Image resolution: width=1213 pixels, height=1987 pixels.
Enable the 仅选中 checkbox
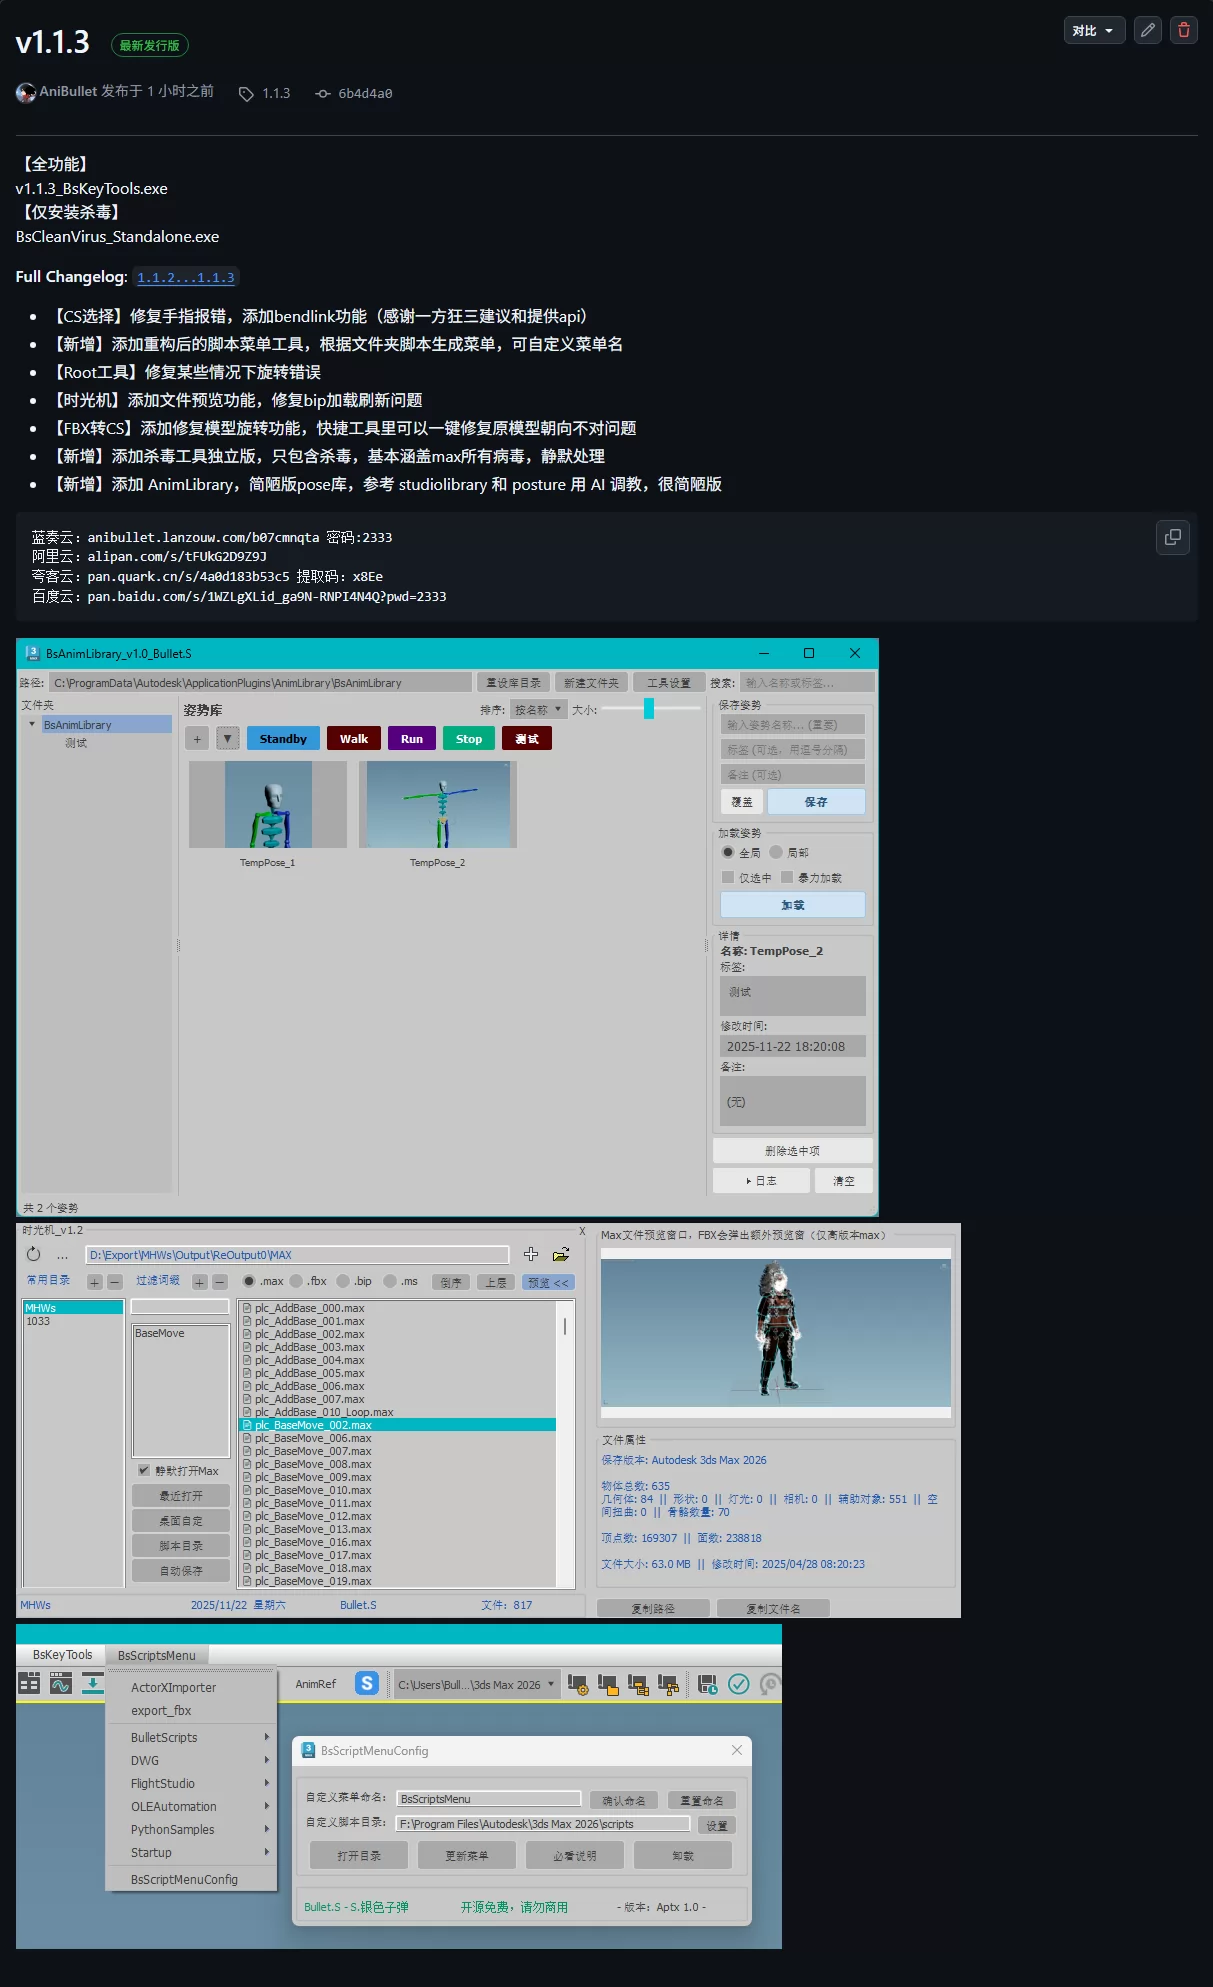click(728, 877)
